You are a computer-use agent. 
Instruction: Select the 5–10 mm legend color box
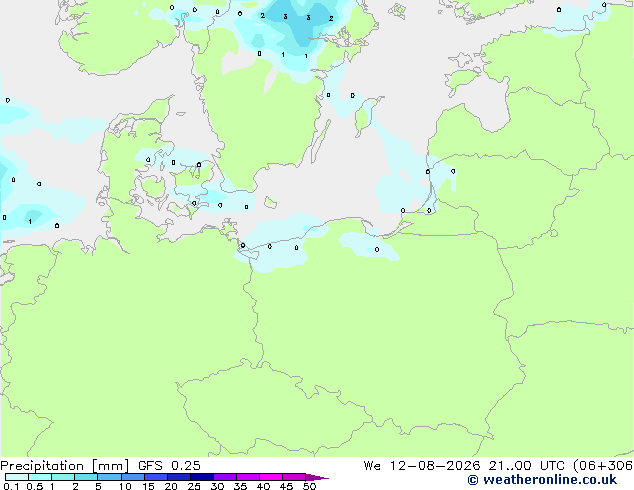(109, 477)
